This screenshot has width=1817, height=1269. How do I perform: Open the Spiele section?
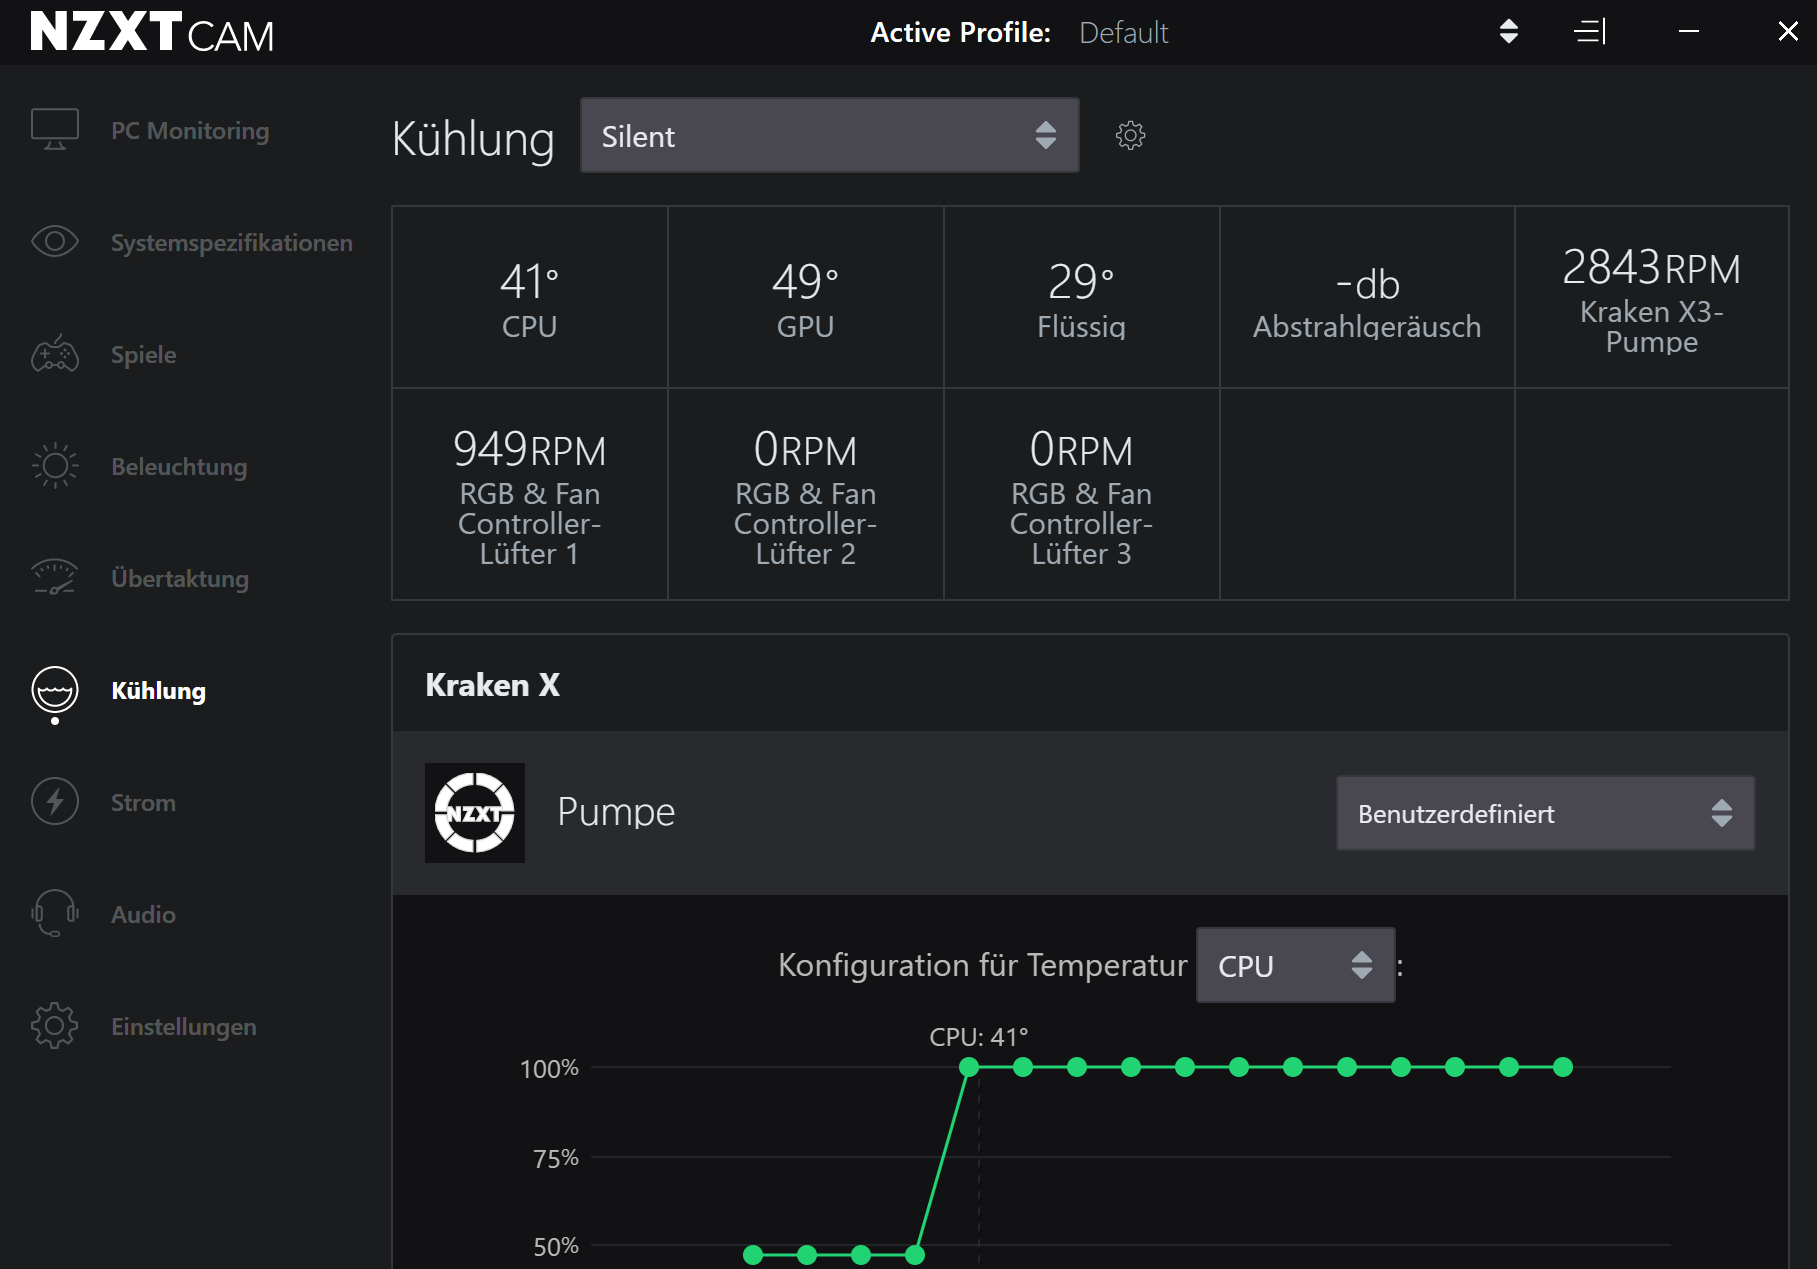click(x=143, y=355)
